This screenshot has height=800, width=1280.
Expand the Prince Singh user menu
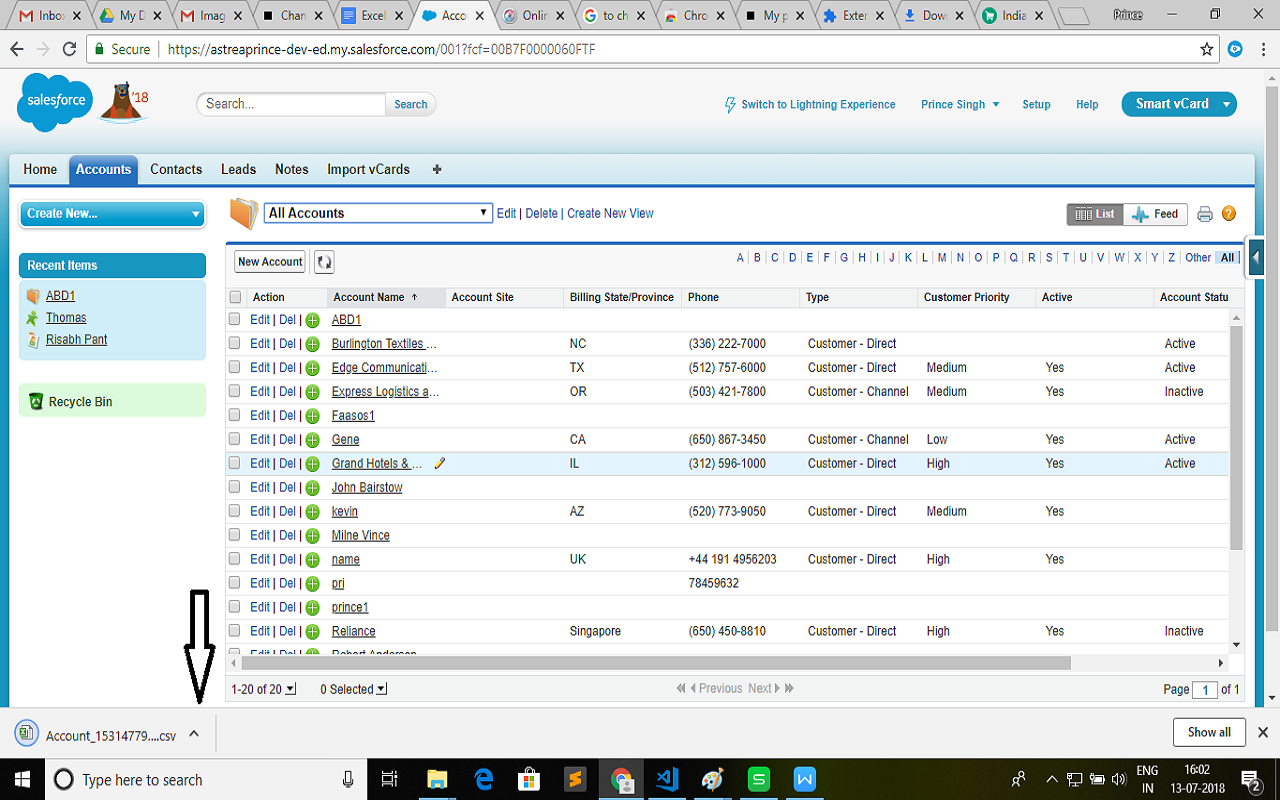[958, 104]
